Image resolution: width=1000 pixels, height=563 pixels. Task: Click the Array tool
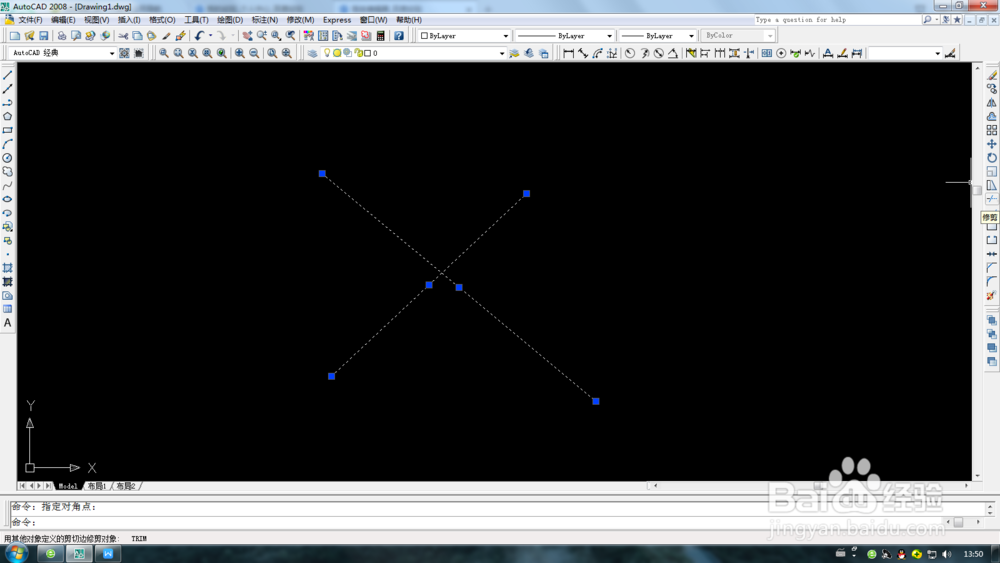pyautogui.click(x=992, y=130)
